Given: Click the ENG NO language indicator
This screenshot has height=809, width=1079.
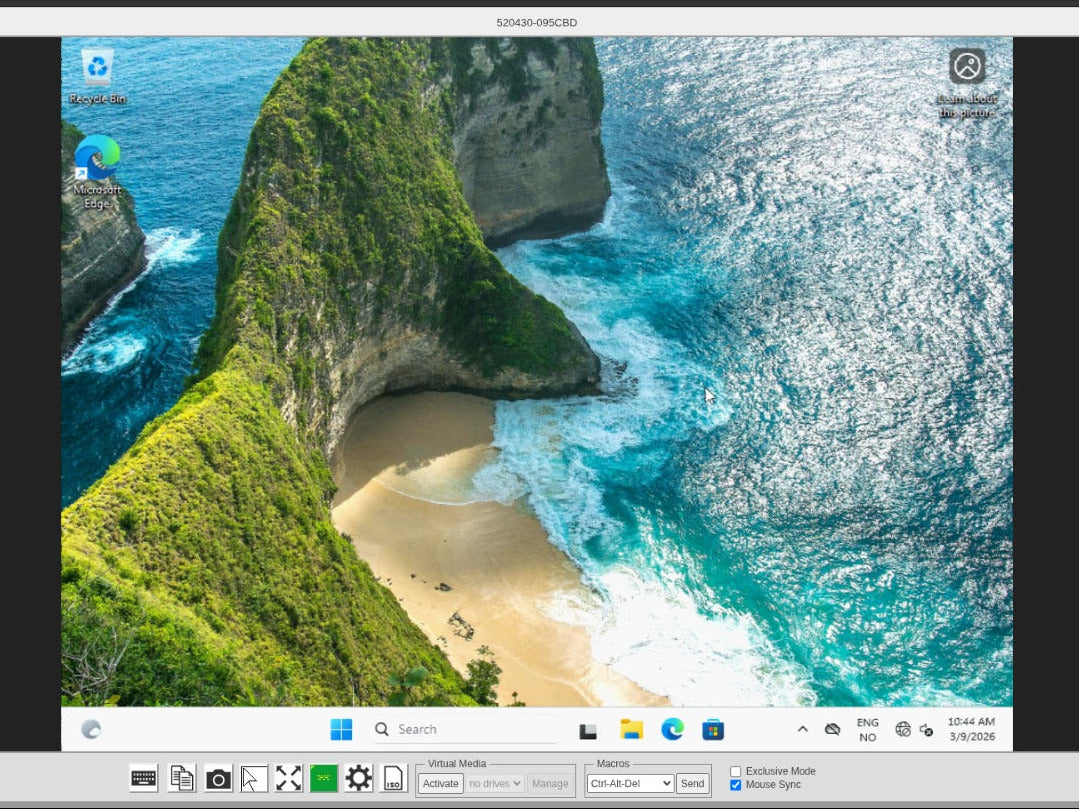Looking at the screenshot, I should pyautogui.click(x=867, y=730).
